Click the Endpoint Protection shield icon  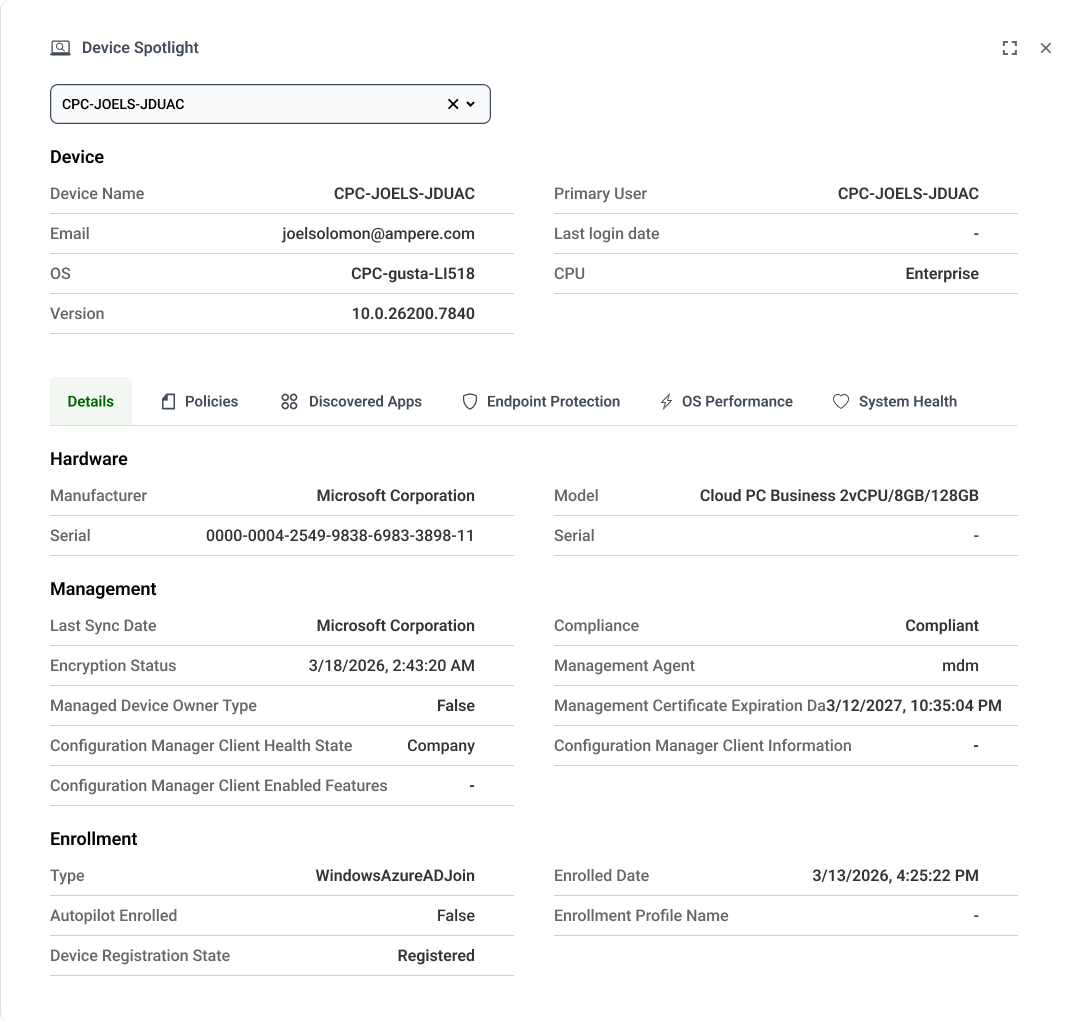(469, 401)
